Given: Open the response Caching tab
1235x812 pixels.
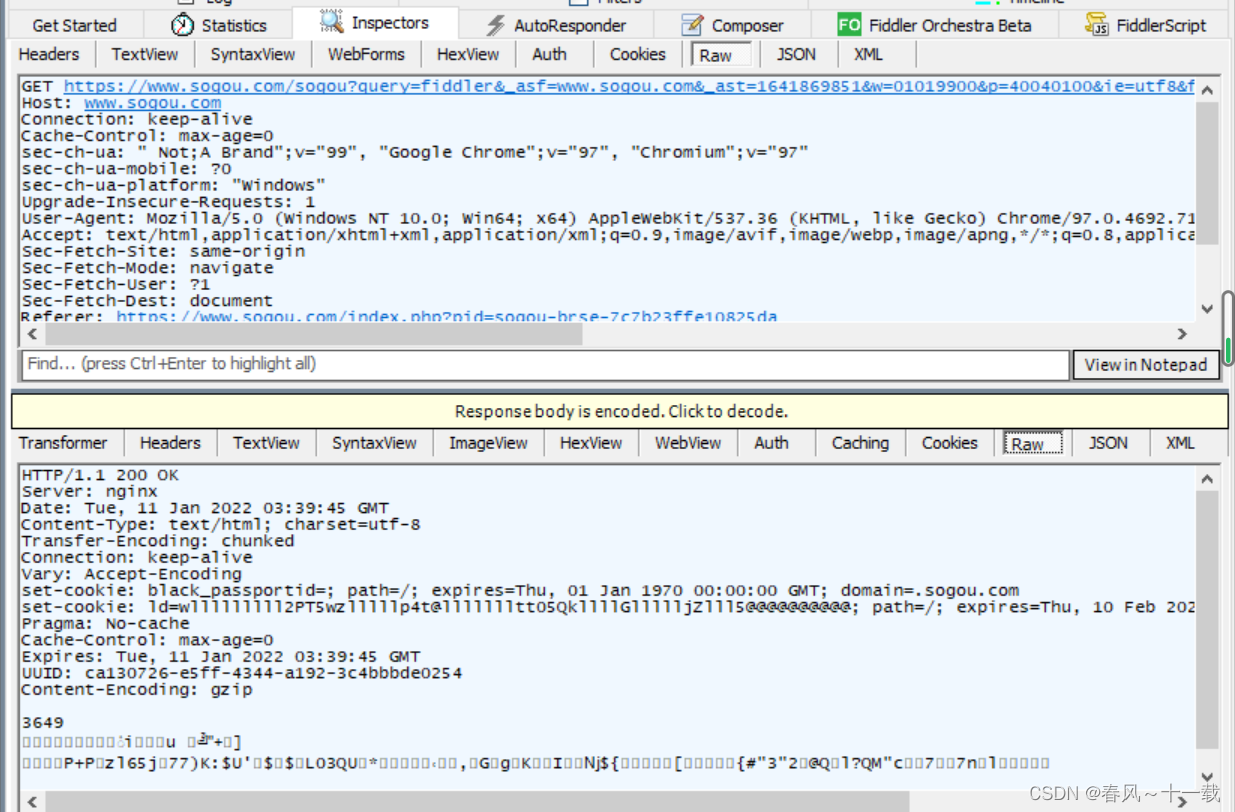Looking at the screenshot, I should 860,443.
